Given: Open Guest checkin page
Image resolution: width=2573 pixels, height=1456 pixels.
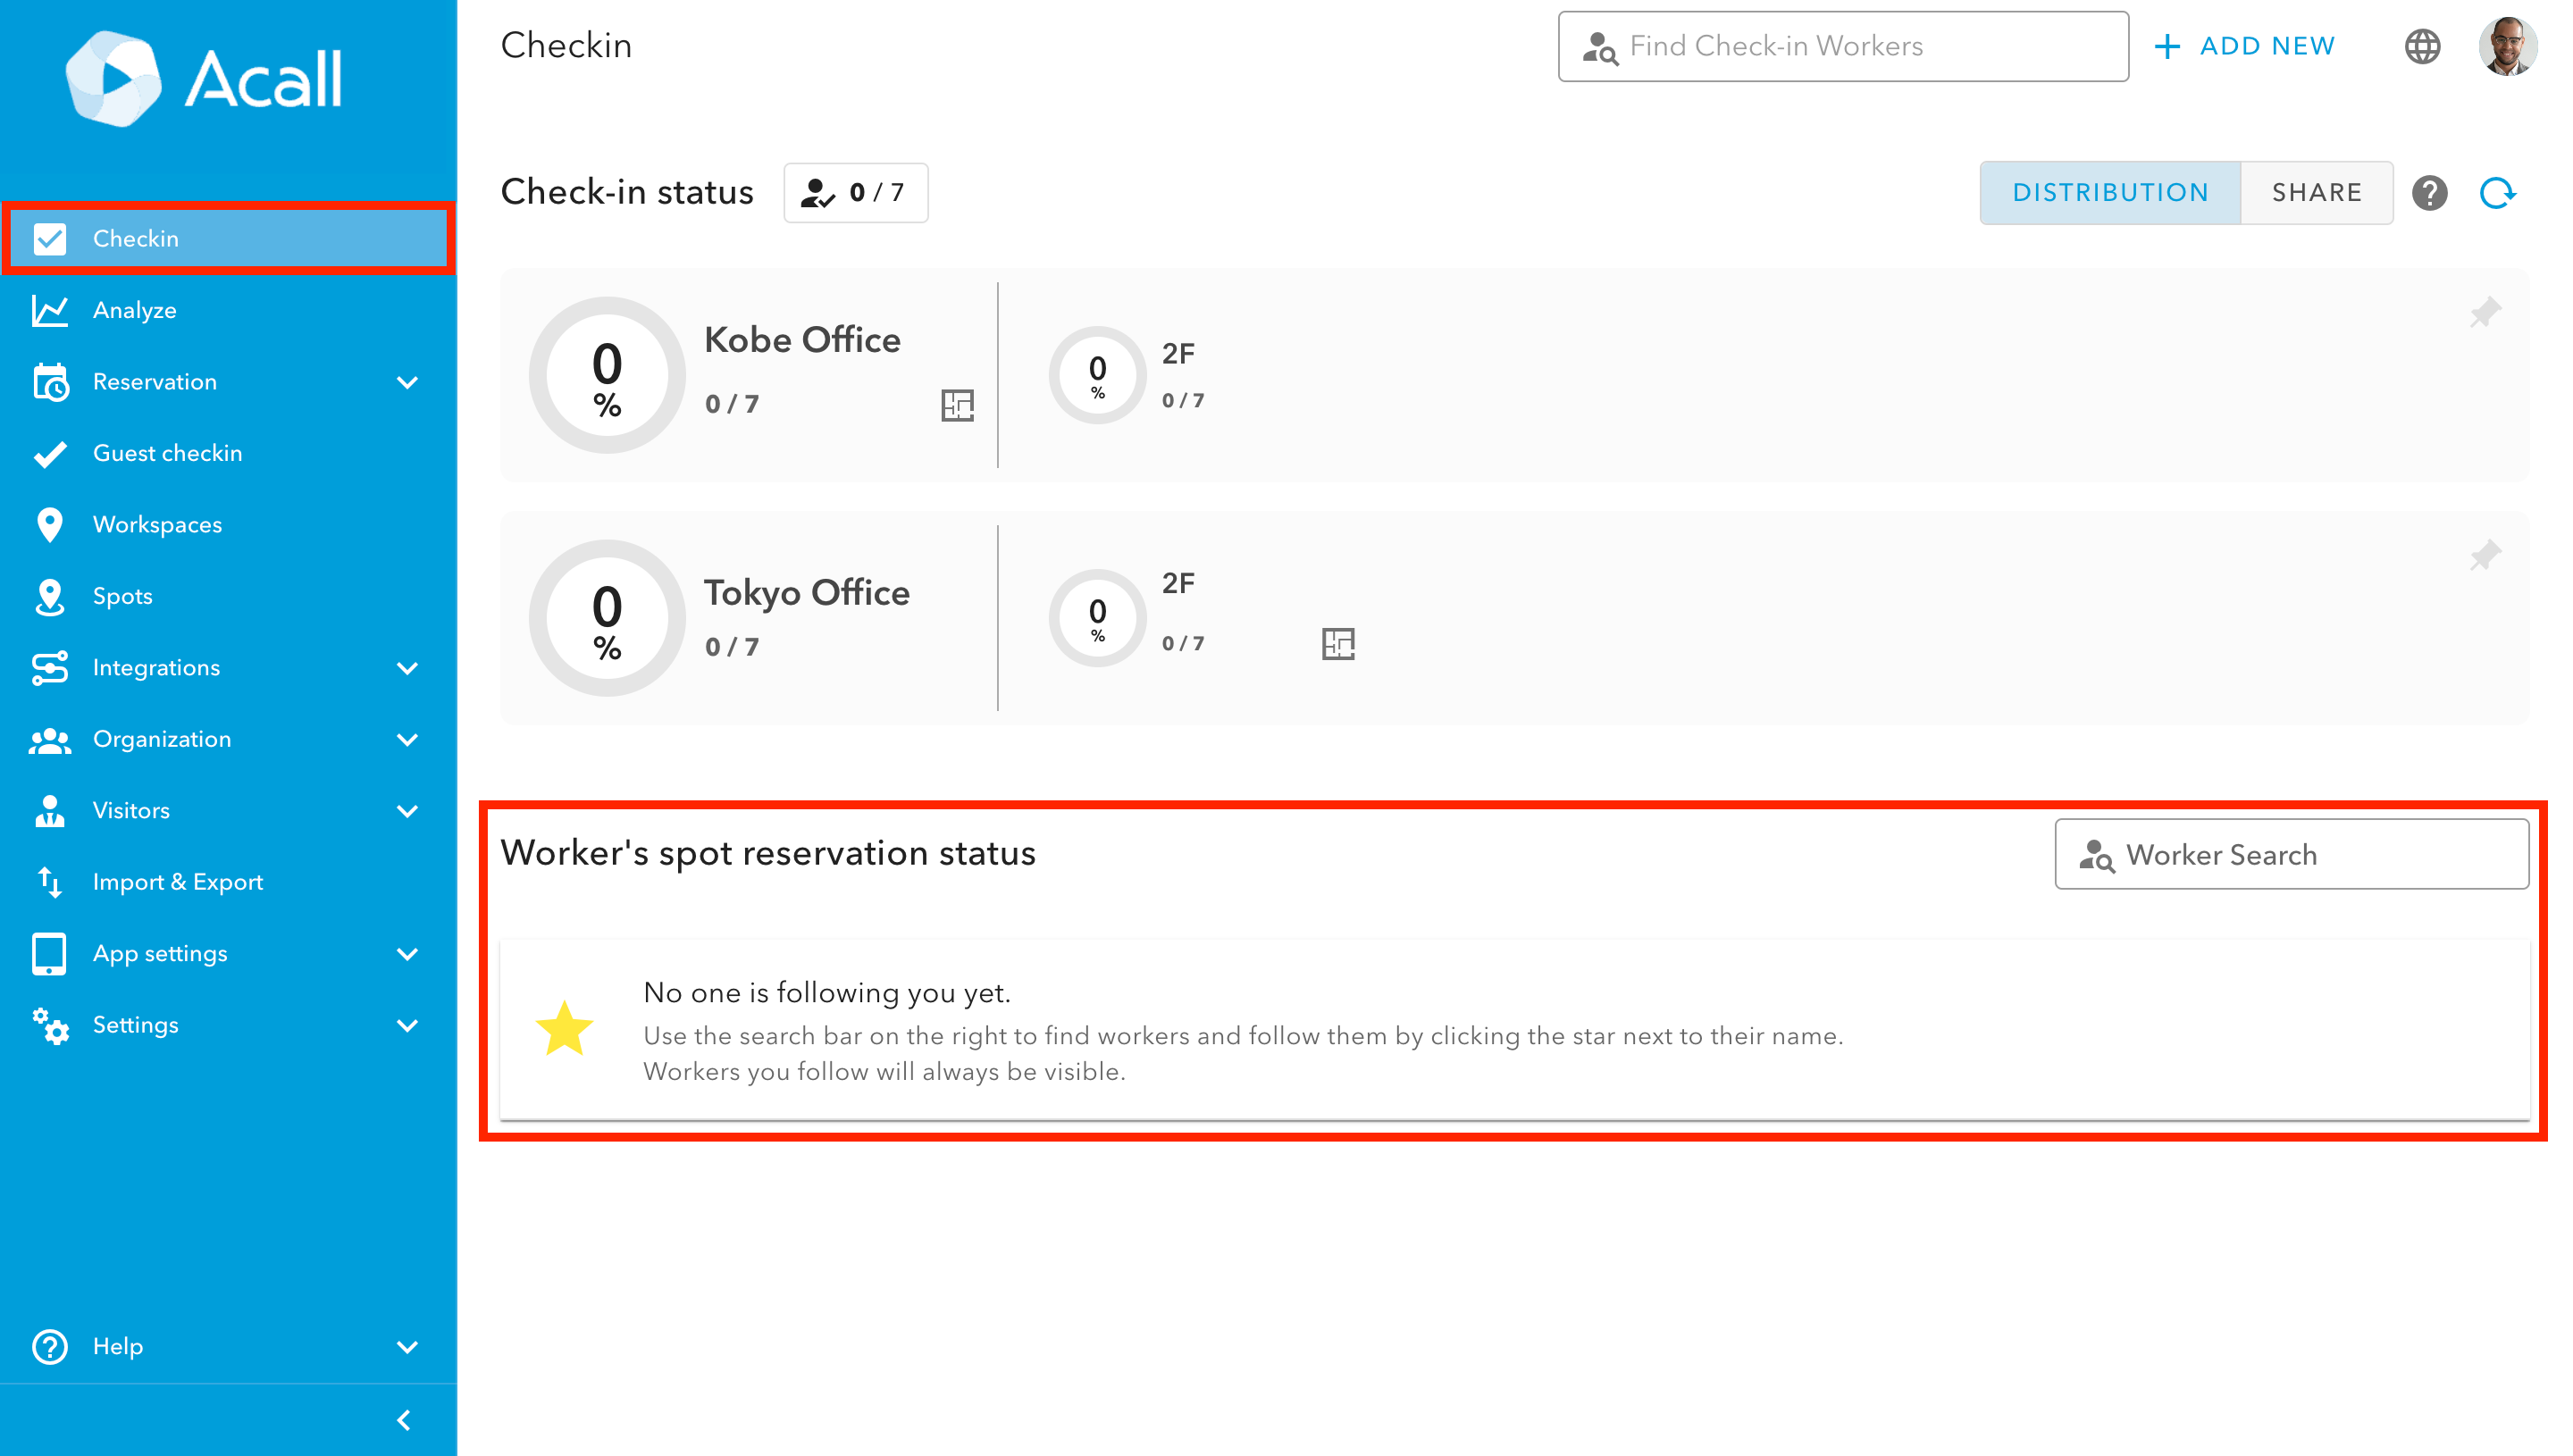Looking at the screenshot, I should point(167,452).
